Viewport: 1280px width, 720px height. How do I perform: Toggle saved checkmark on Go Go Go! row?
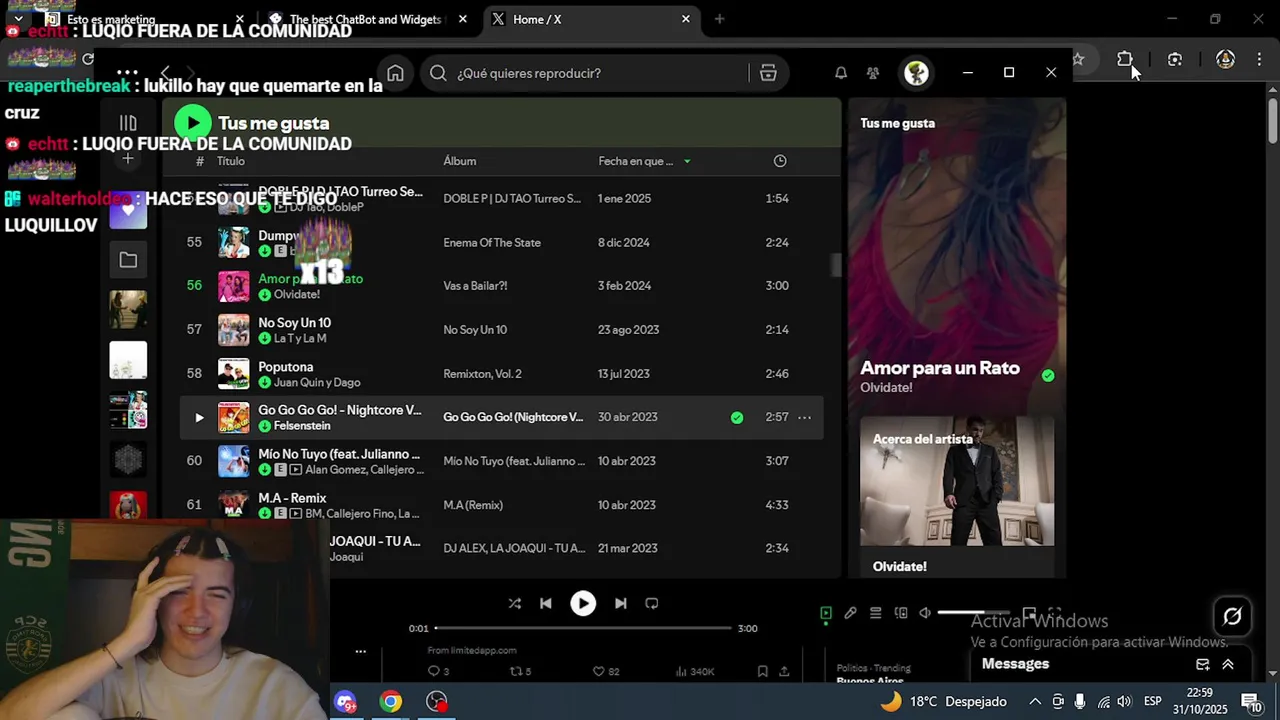click(x=737, y=417)
